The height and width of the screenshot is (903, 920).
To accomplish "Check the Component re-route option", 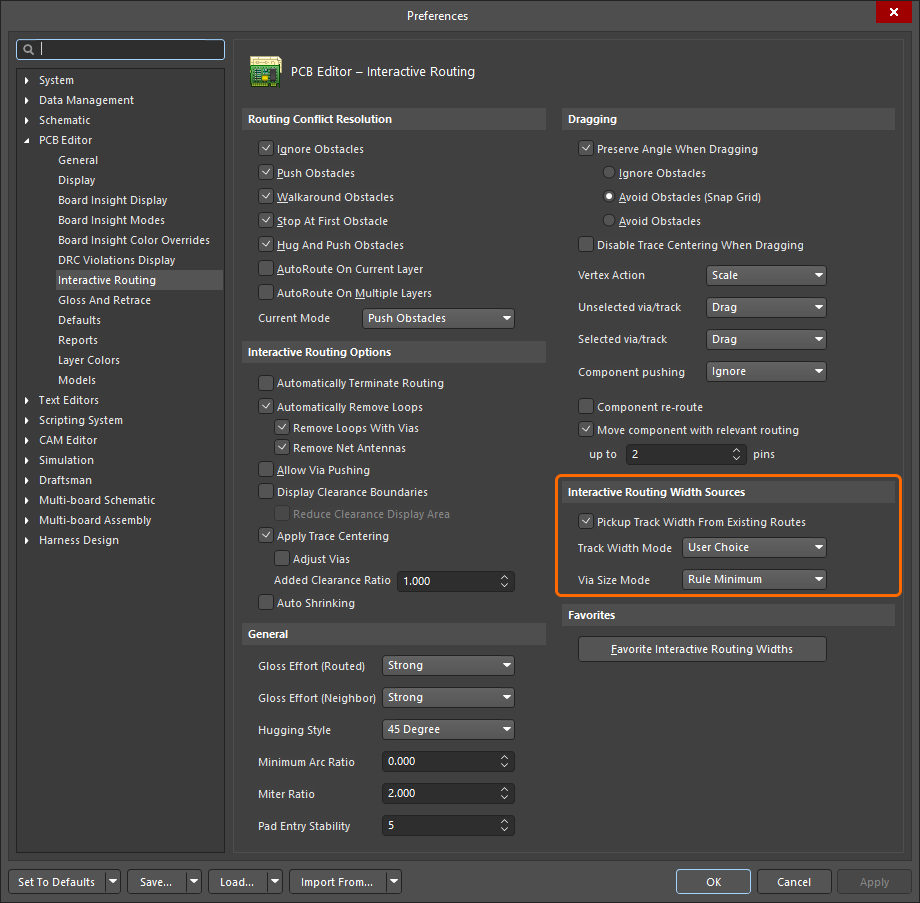I will click(x=586, y=407).
